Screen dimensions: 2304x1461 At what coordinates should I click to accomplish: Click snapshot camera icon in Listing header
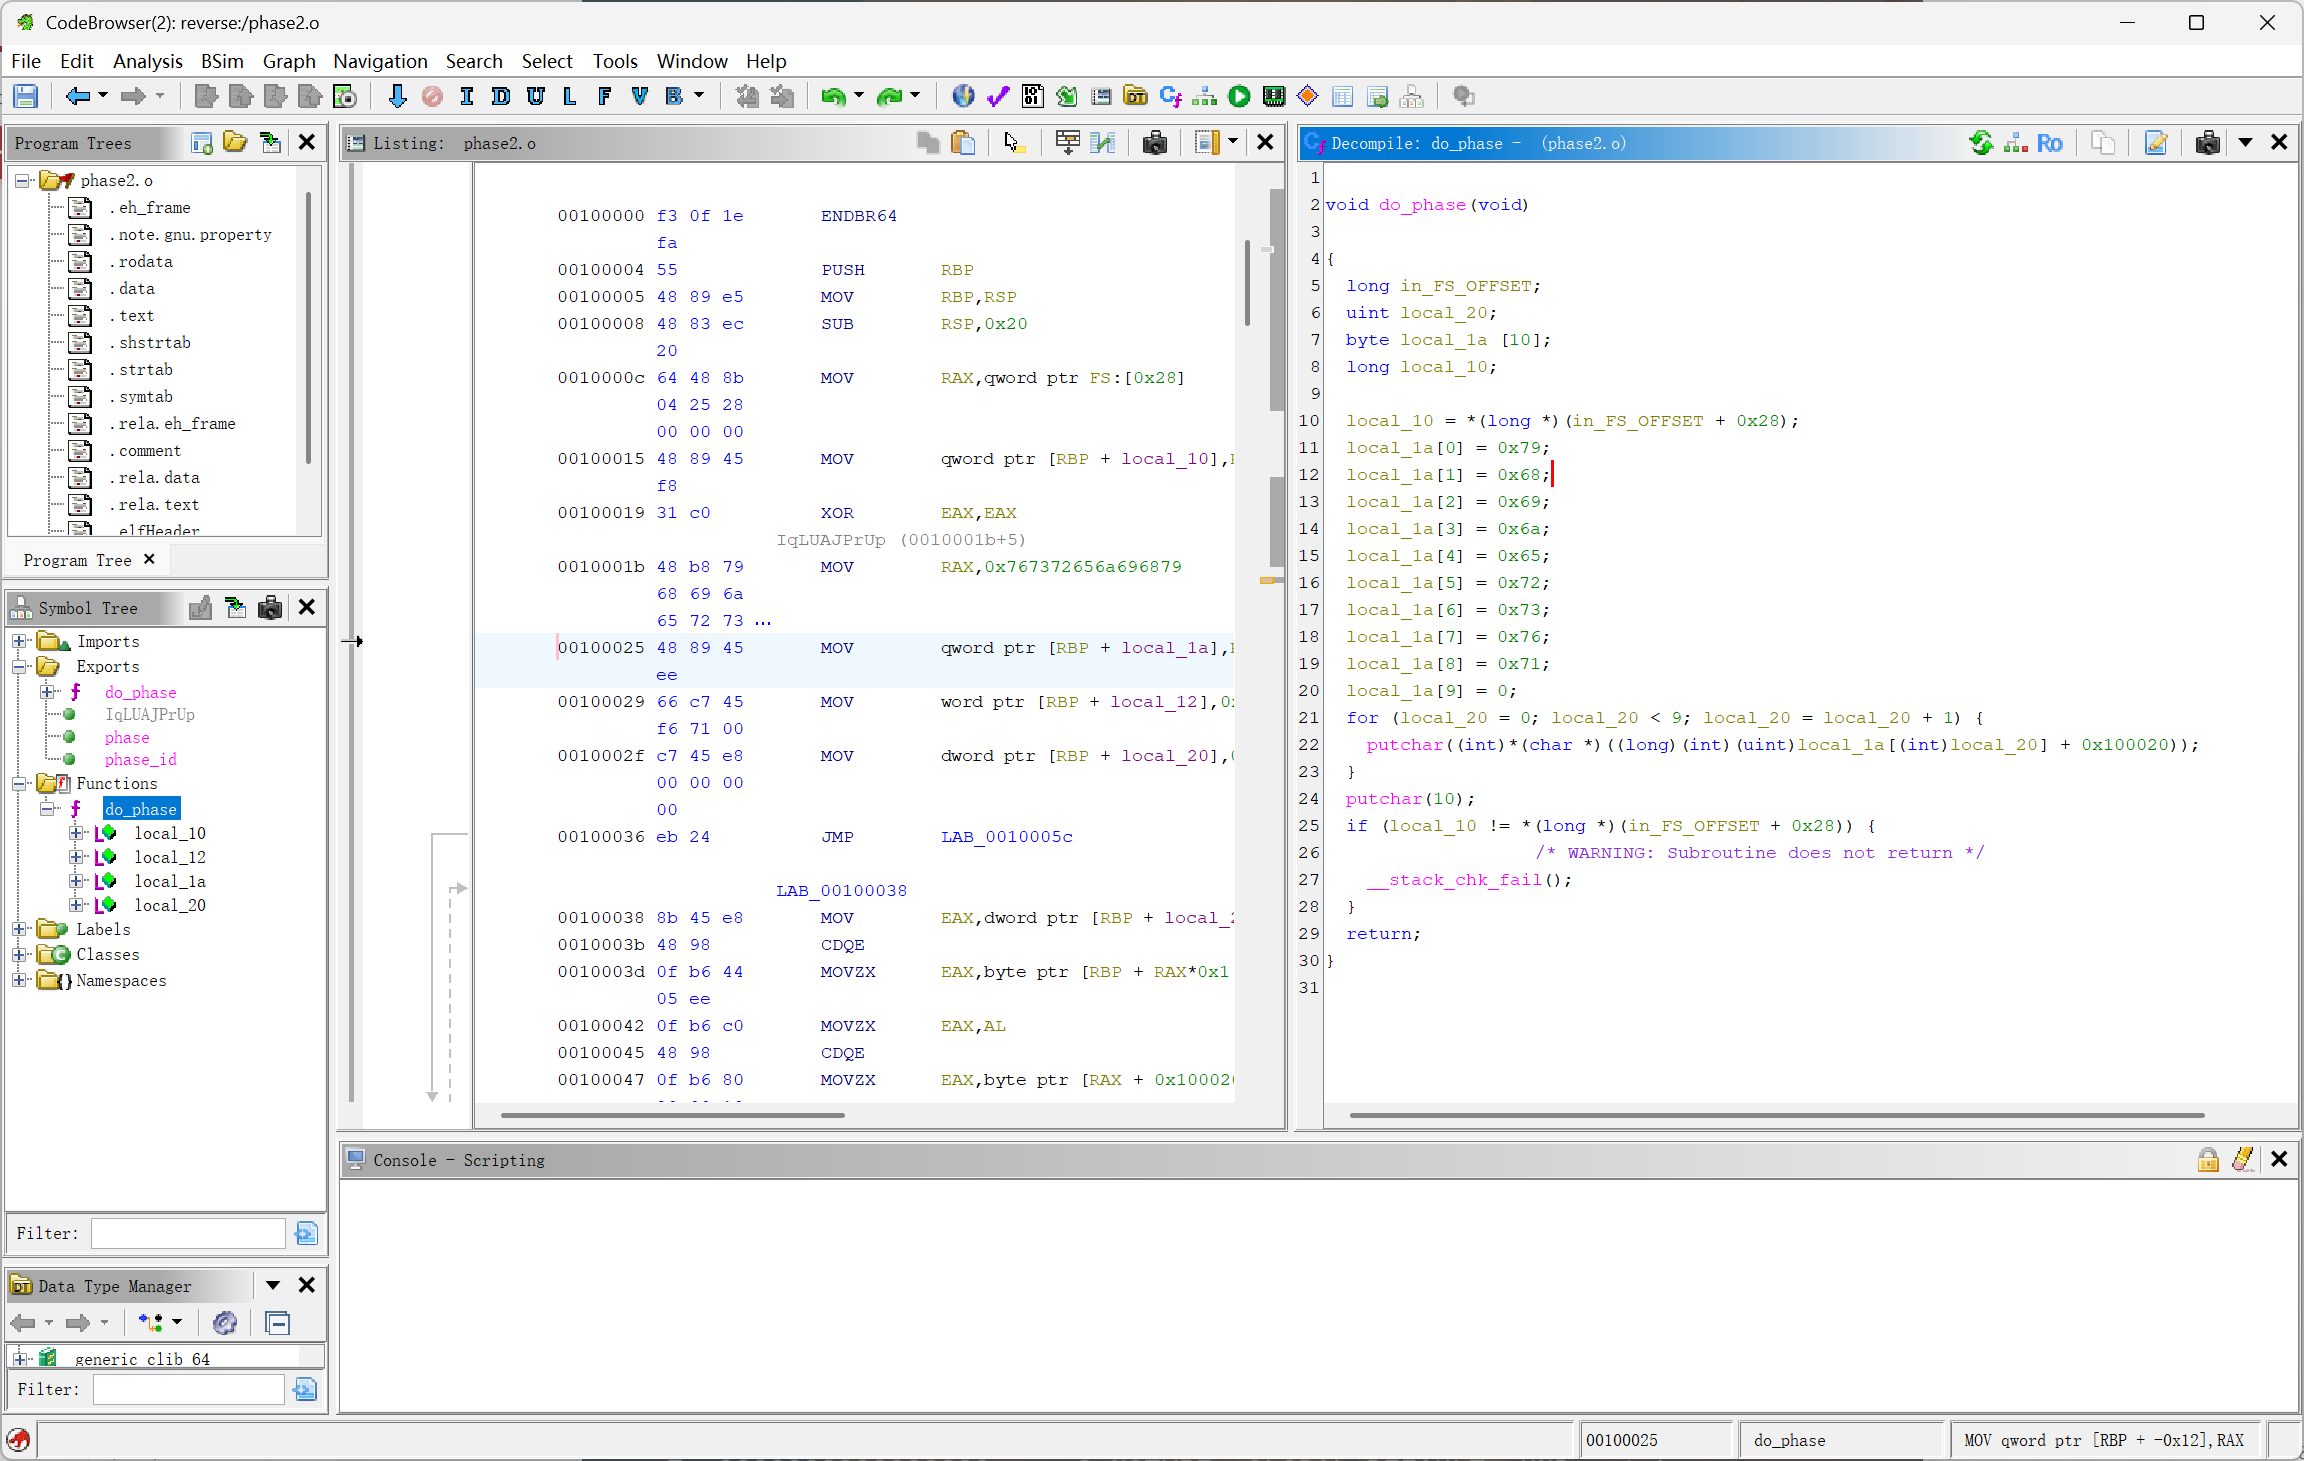(x=1154, y=143)
